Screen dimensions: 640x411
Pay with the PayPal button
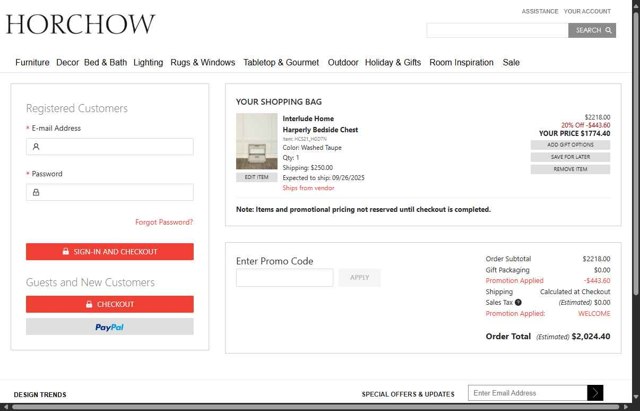pyautogui.click(x=110, y=327)
